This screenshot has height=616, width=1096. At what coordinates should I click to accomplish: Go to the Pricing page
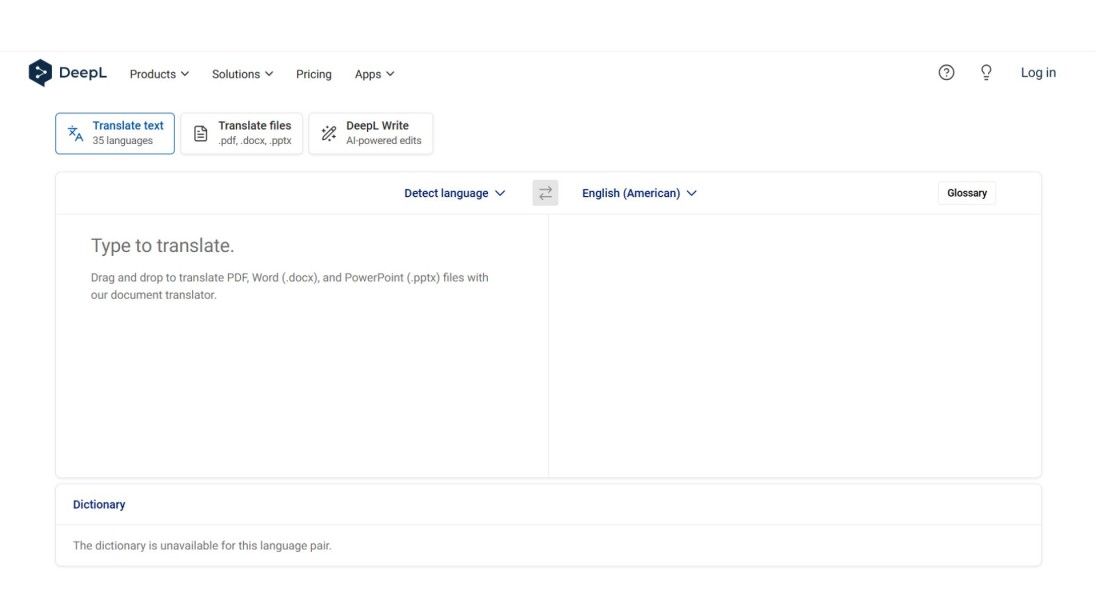tap(313, 74)
